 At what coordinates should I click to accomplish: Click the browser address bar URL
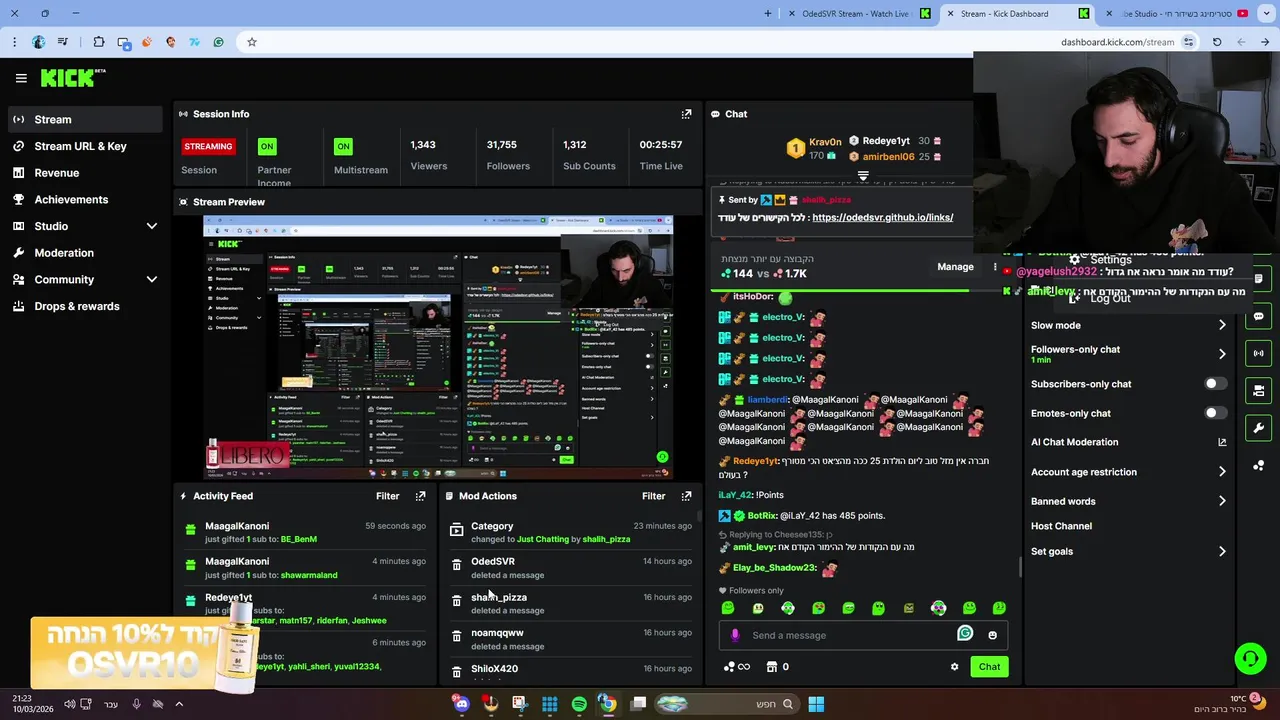(1117, 42)
